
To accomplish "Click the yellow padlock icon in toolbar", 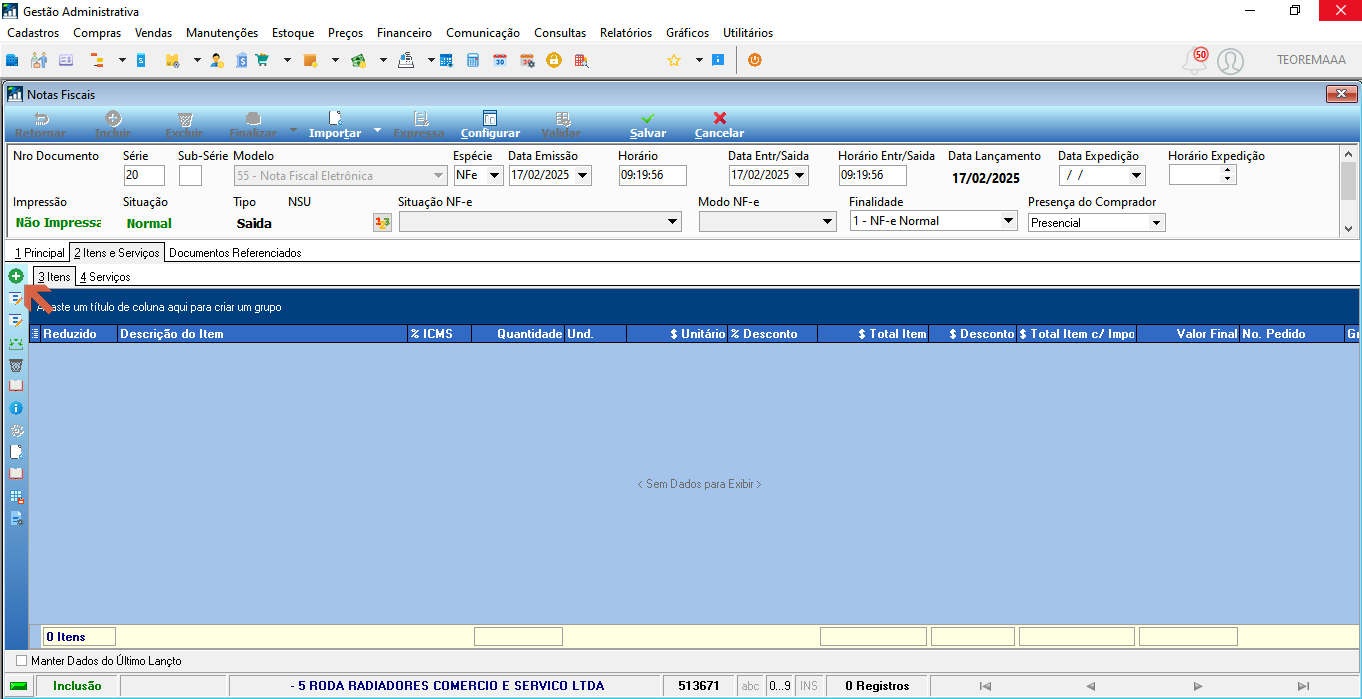I will click(553, 60).
